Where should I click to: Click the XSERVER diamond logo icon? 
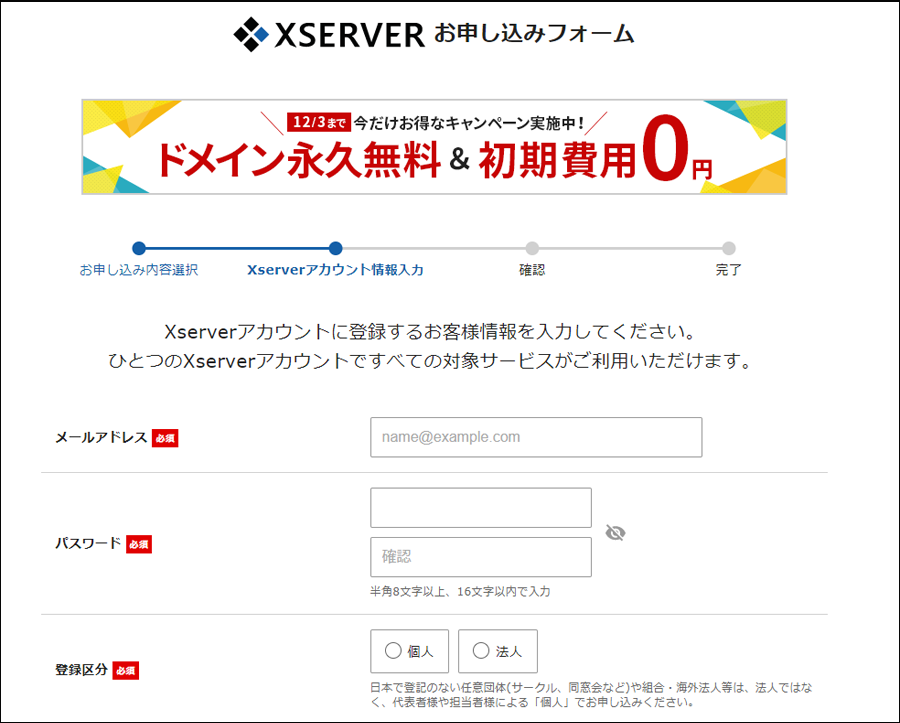click(x=251, y=34)
